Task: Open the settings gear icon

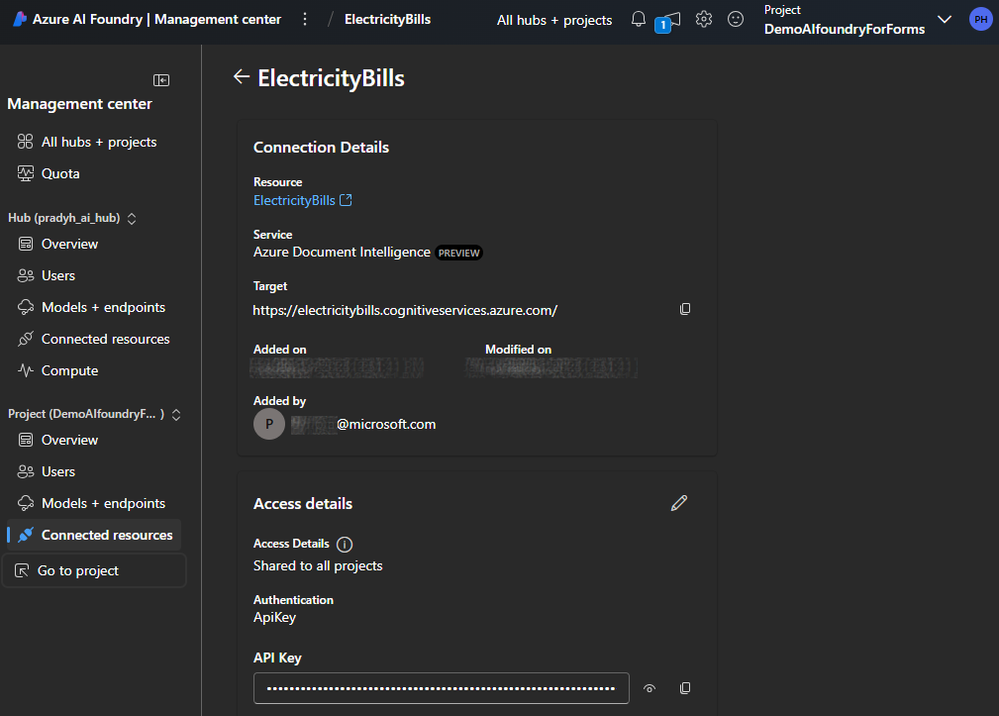Action: [703, 19]
